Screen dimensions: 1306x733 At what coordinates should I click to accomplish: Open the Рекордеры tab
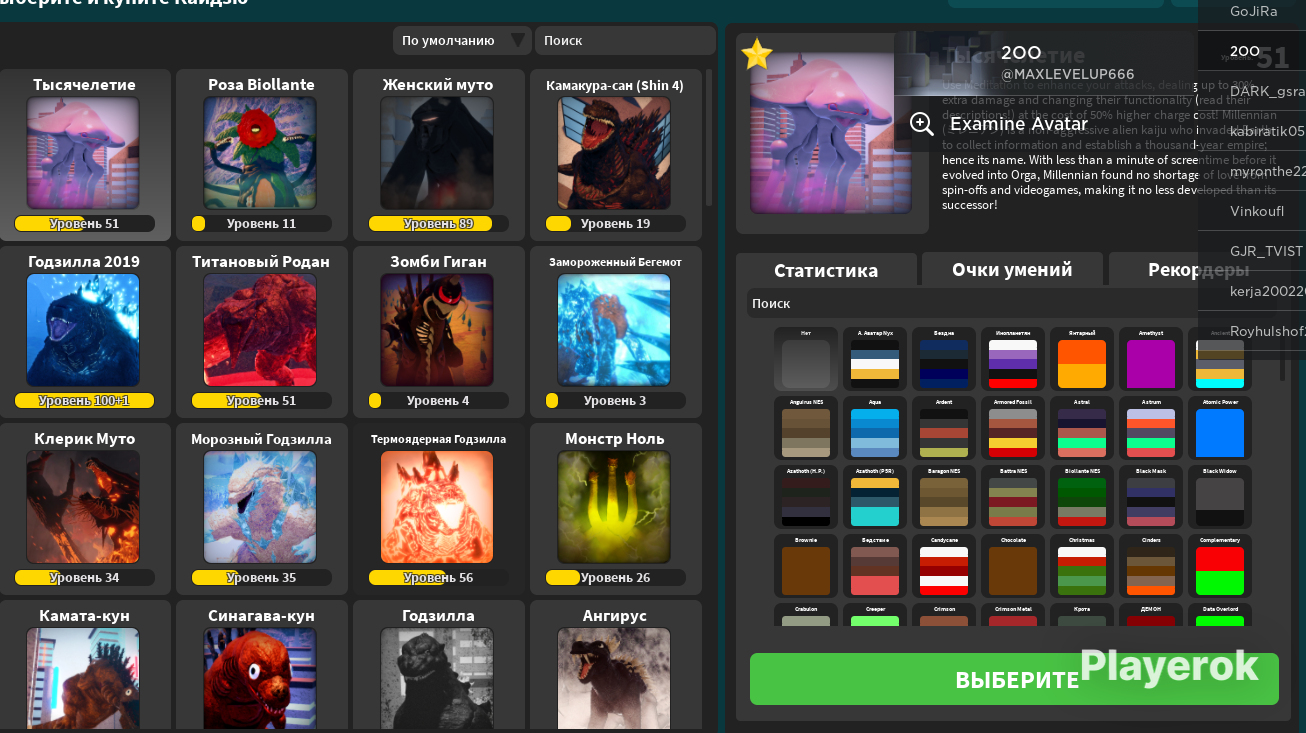[1198, 269]
